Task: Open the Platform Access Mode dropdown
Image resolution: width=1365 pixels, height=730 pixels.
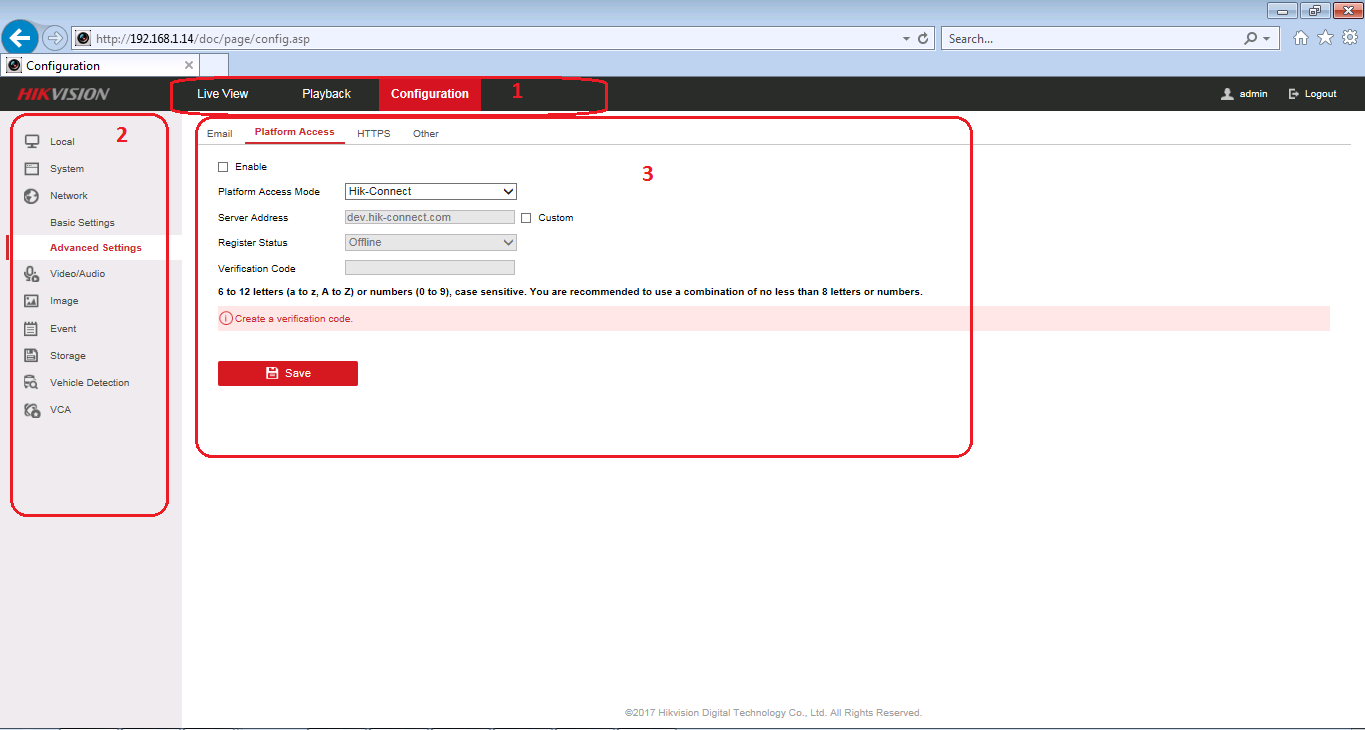Action: click(430, 191)
